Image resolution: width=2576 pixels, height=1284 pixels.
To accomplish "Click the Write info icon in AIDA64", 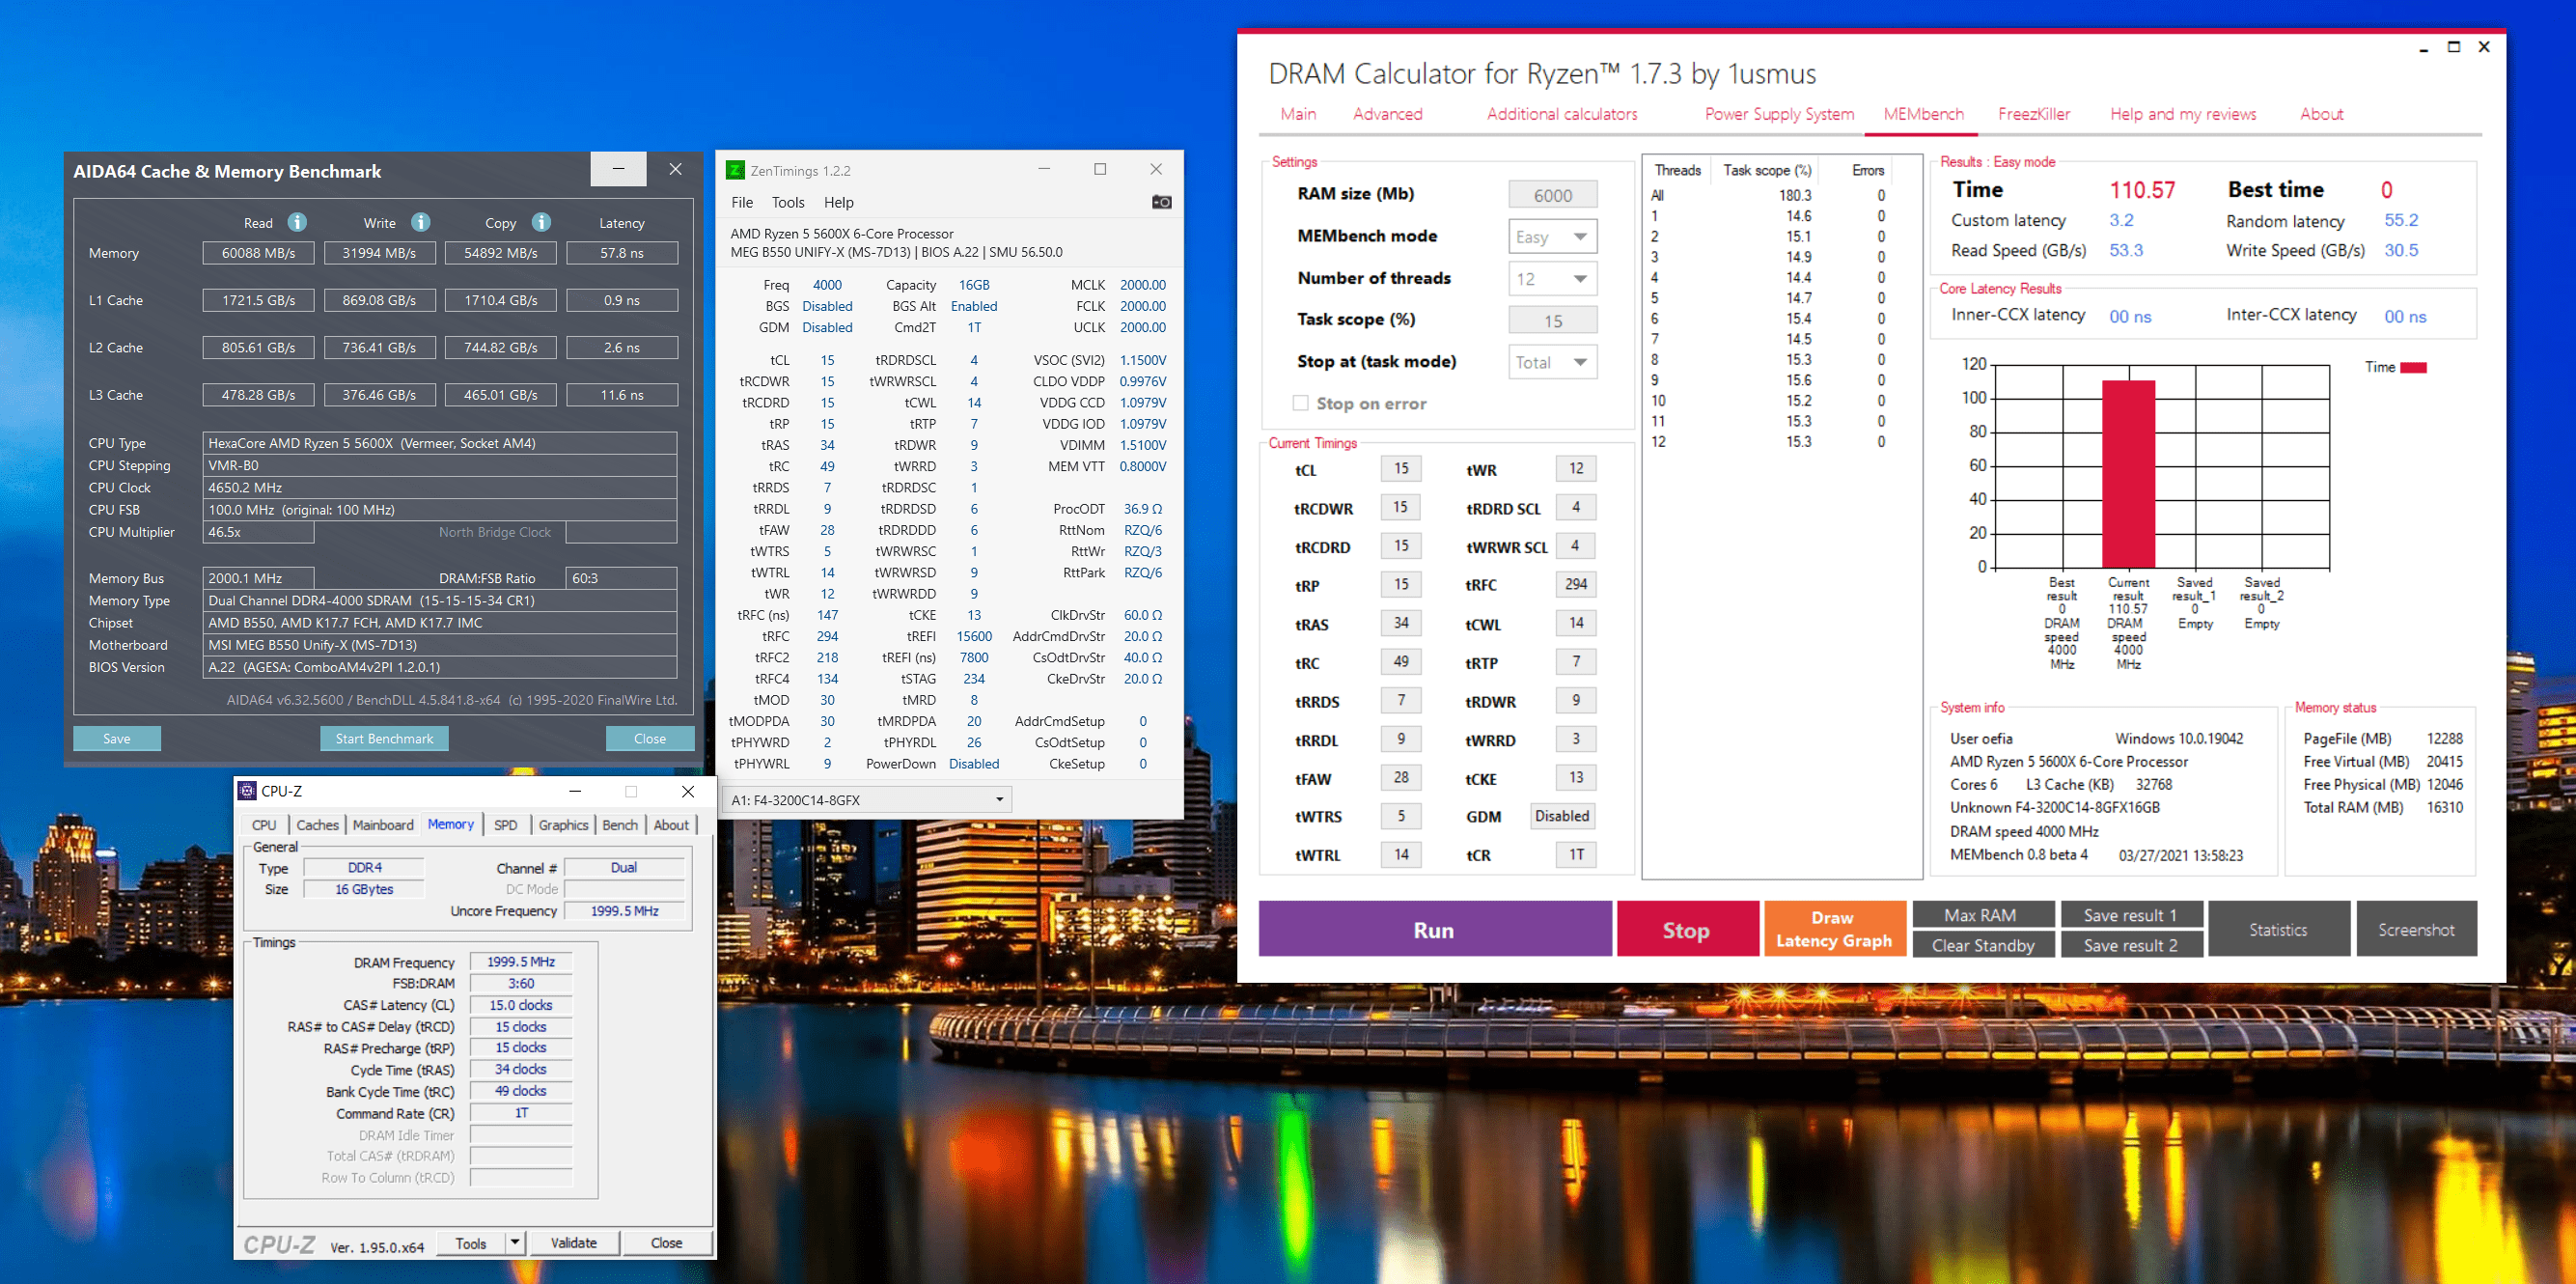I will point(421,222).
